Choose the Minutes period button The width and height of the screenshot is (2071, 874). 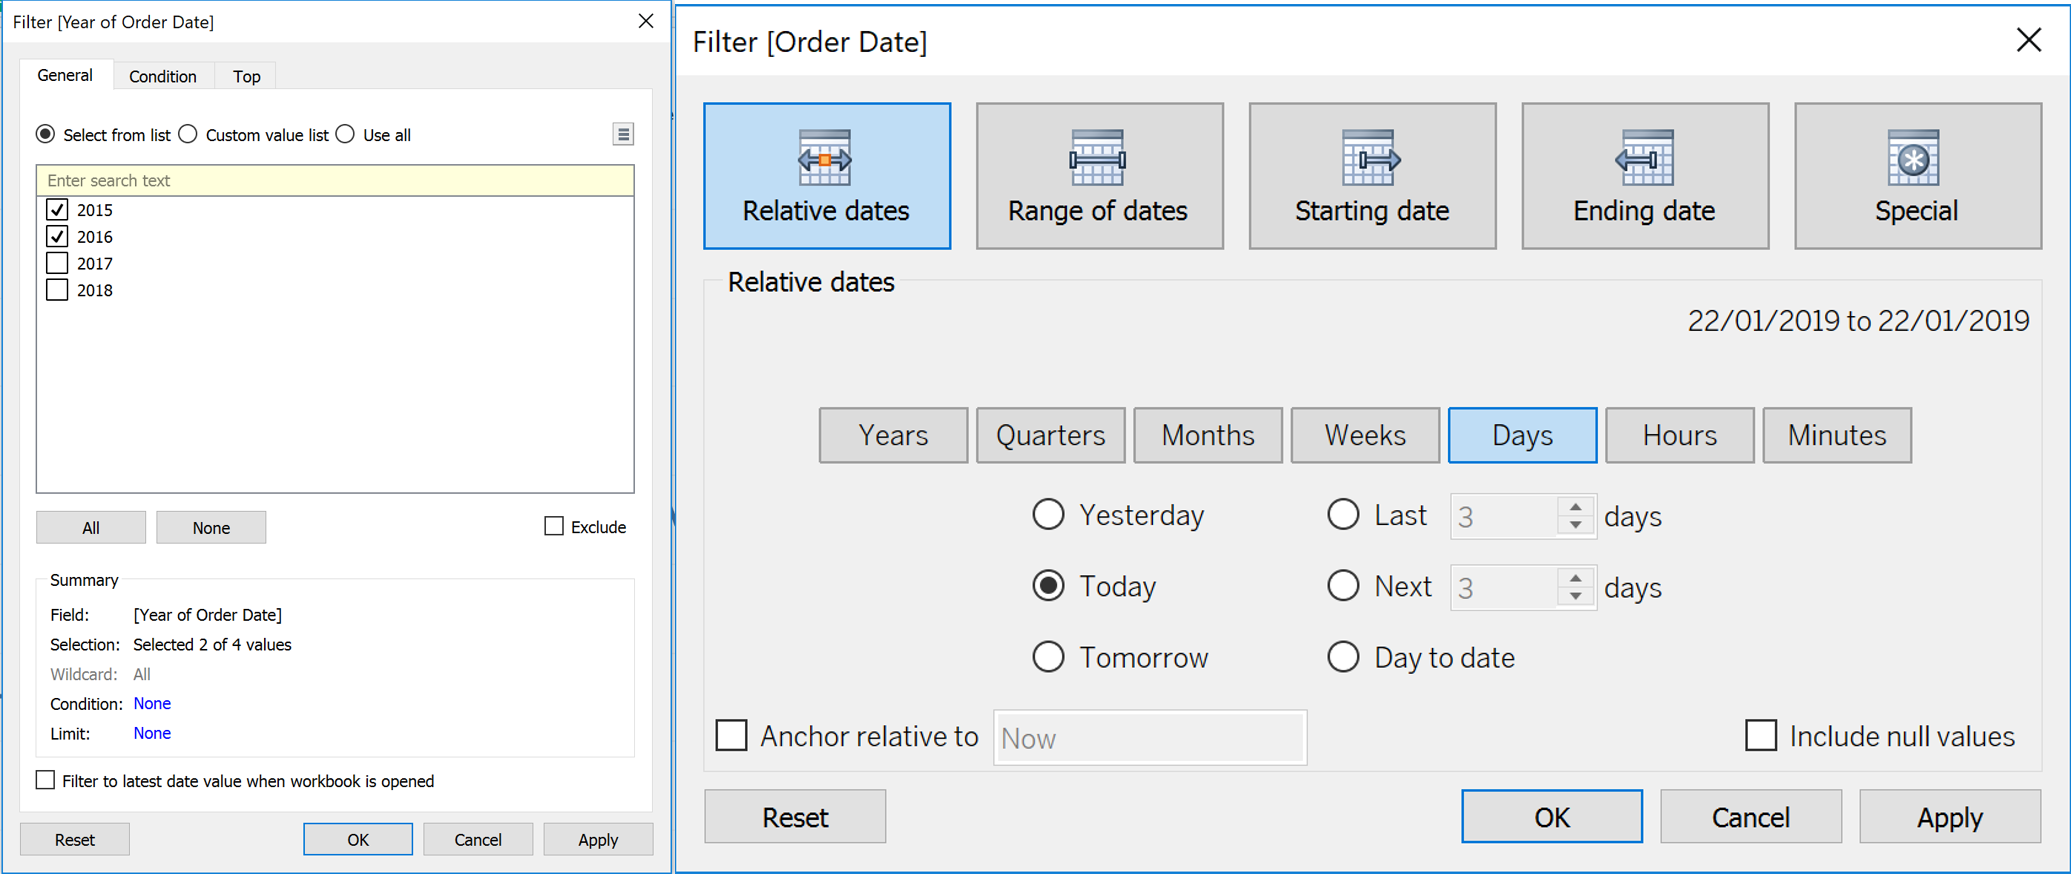[1838, 435]
